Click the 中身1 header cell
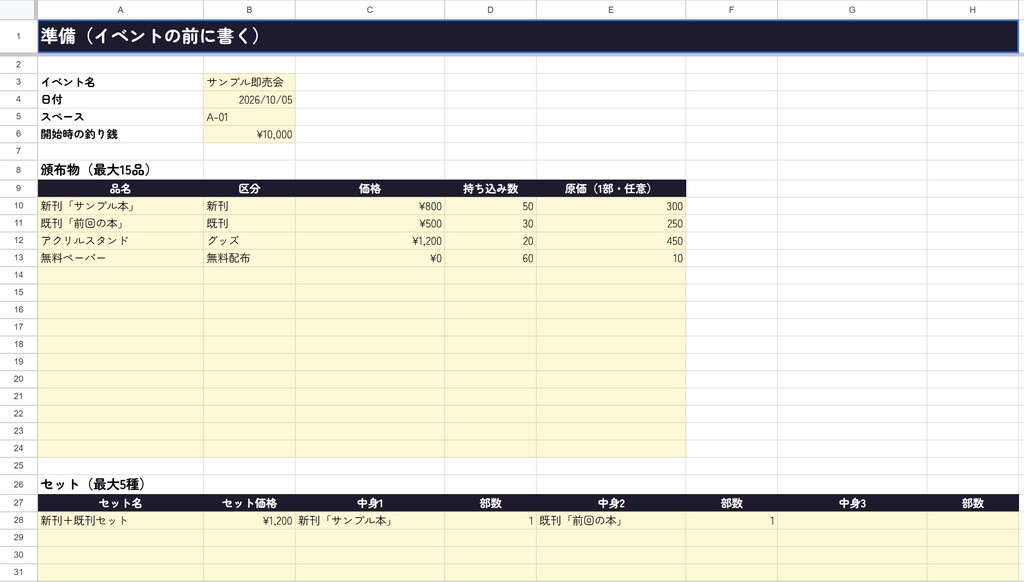 pos(370,503)
